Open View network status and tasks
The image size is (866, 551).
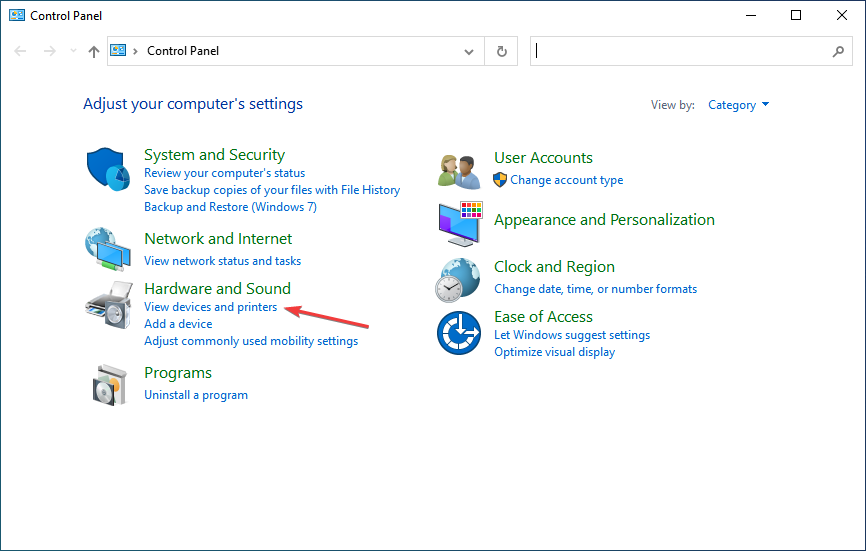tap(223, 261)
